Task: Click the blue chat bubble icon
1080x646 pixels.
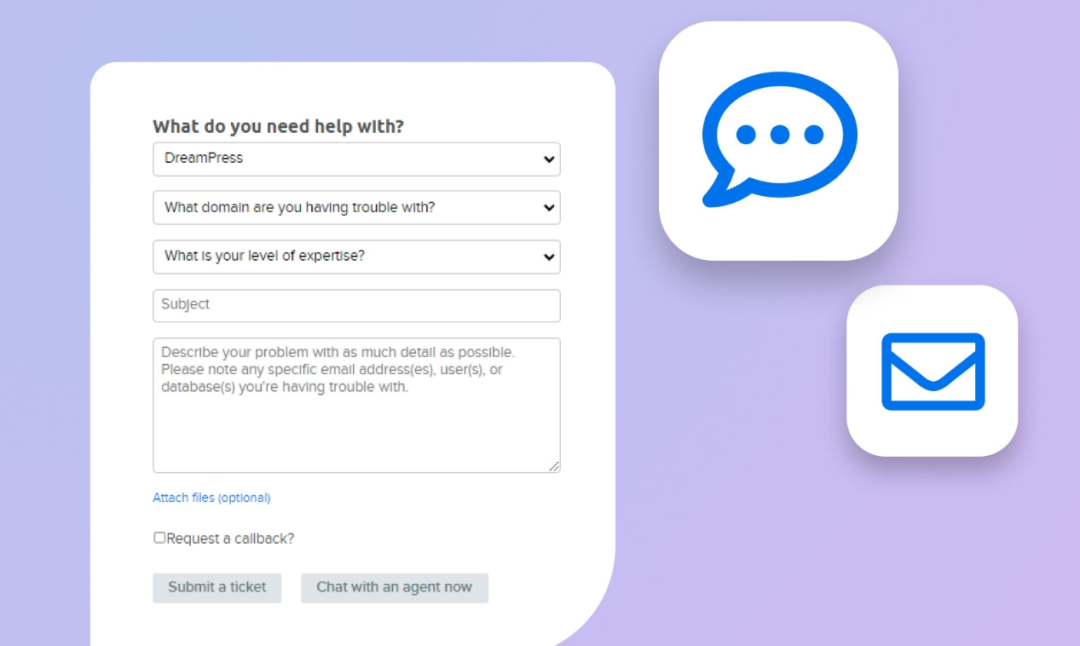Action: (779, 139)
